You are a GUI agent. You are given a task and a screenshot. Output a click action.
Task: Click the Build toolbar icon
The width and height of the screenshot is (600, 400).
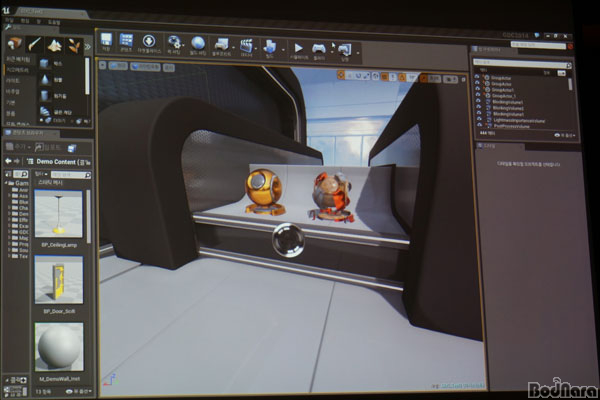pyautogui.click(x=270, y=48)
